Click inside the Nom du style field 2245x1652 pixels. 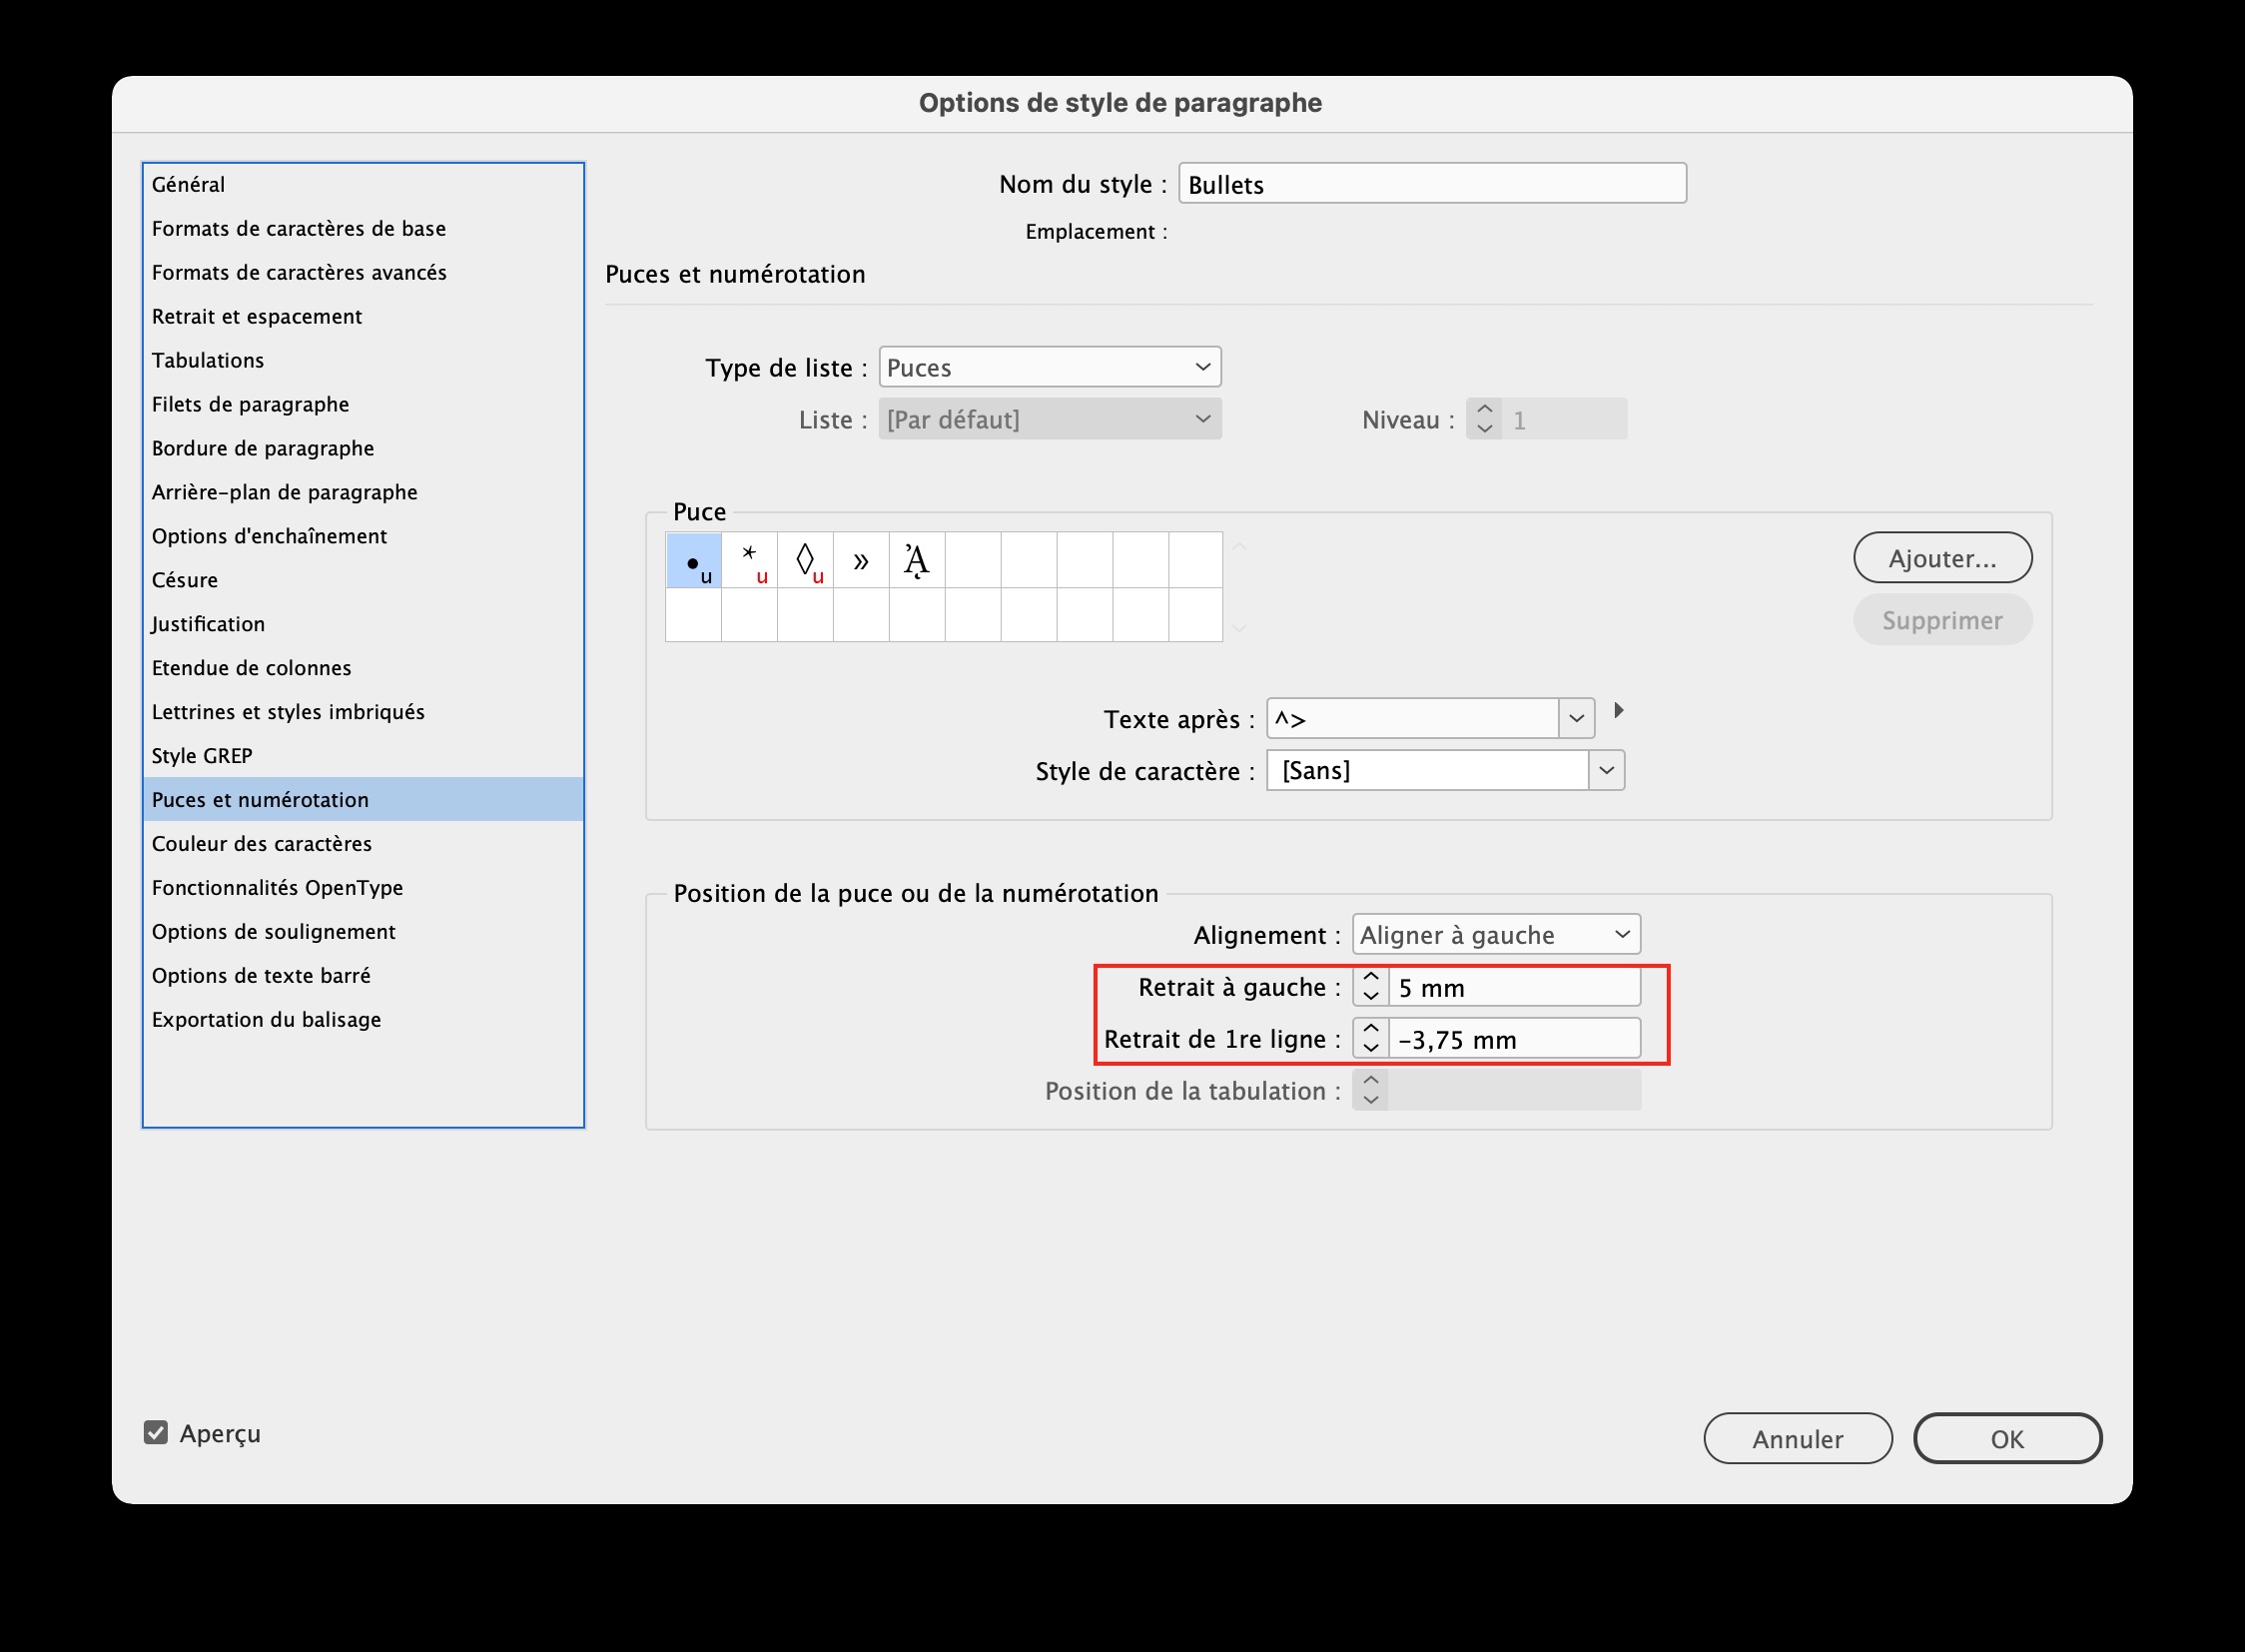pyautogui.click(x=1430, y=183)
